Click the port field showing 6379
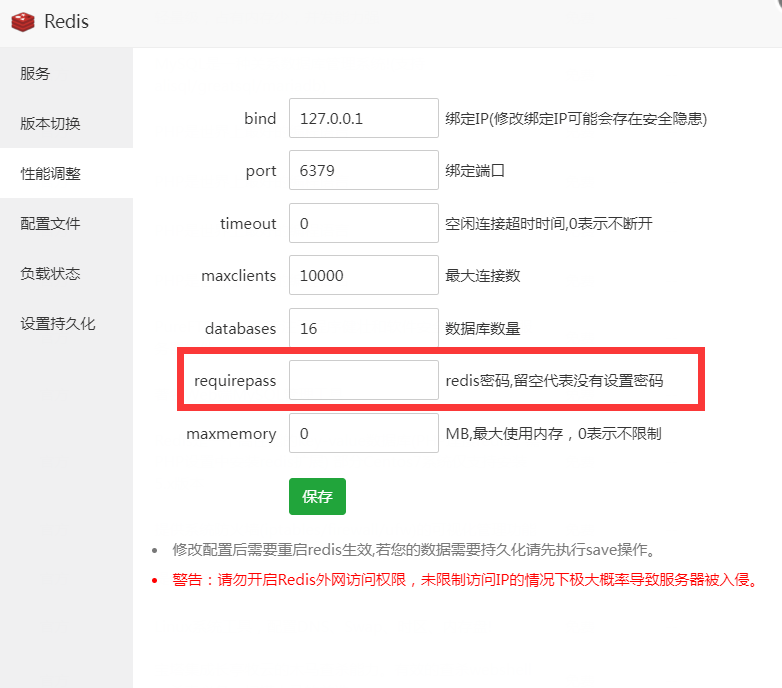Screen dimensions: 782x688 [363, 170]
